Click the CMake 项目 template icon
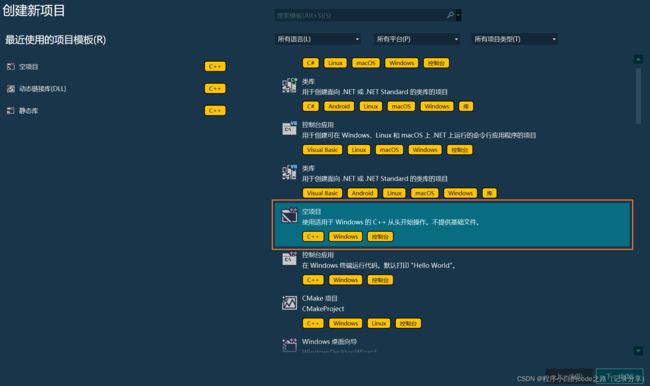Viewport: 650px width, 386px height. pos(289,302)
